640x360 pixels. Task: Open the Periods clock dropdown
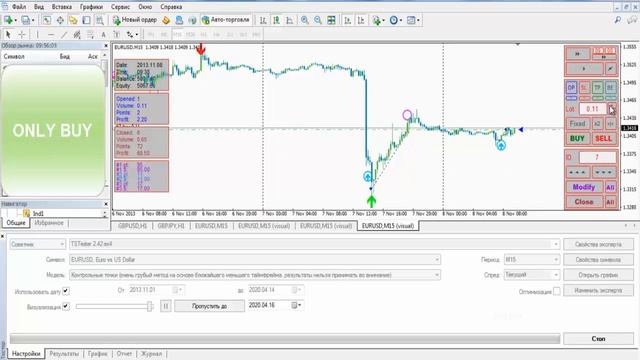point(396,20)
